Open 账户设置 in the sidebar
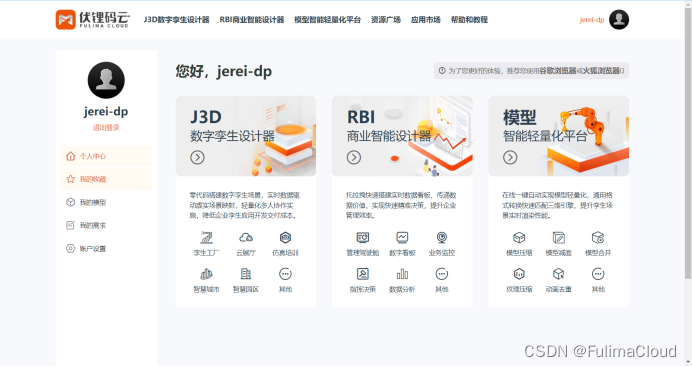692x367 pixels. [x=106, y=249]
